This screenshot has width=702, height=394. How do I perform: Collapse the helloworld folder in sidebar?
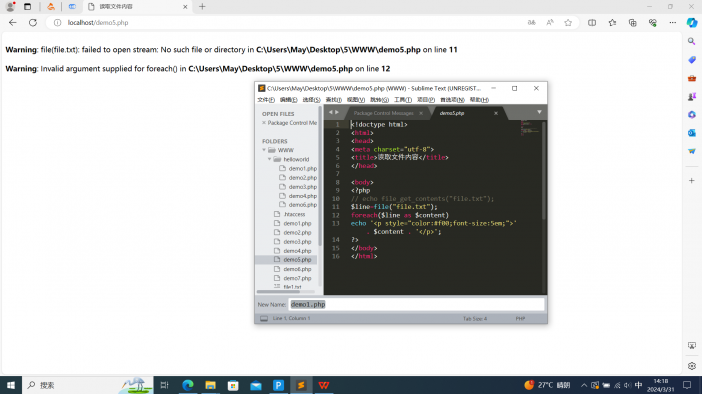(x=270, y=159)
